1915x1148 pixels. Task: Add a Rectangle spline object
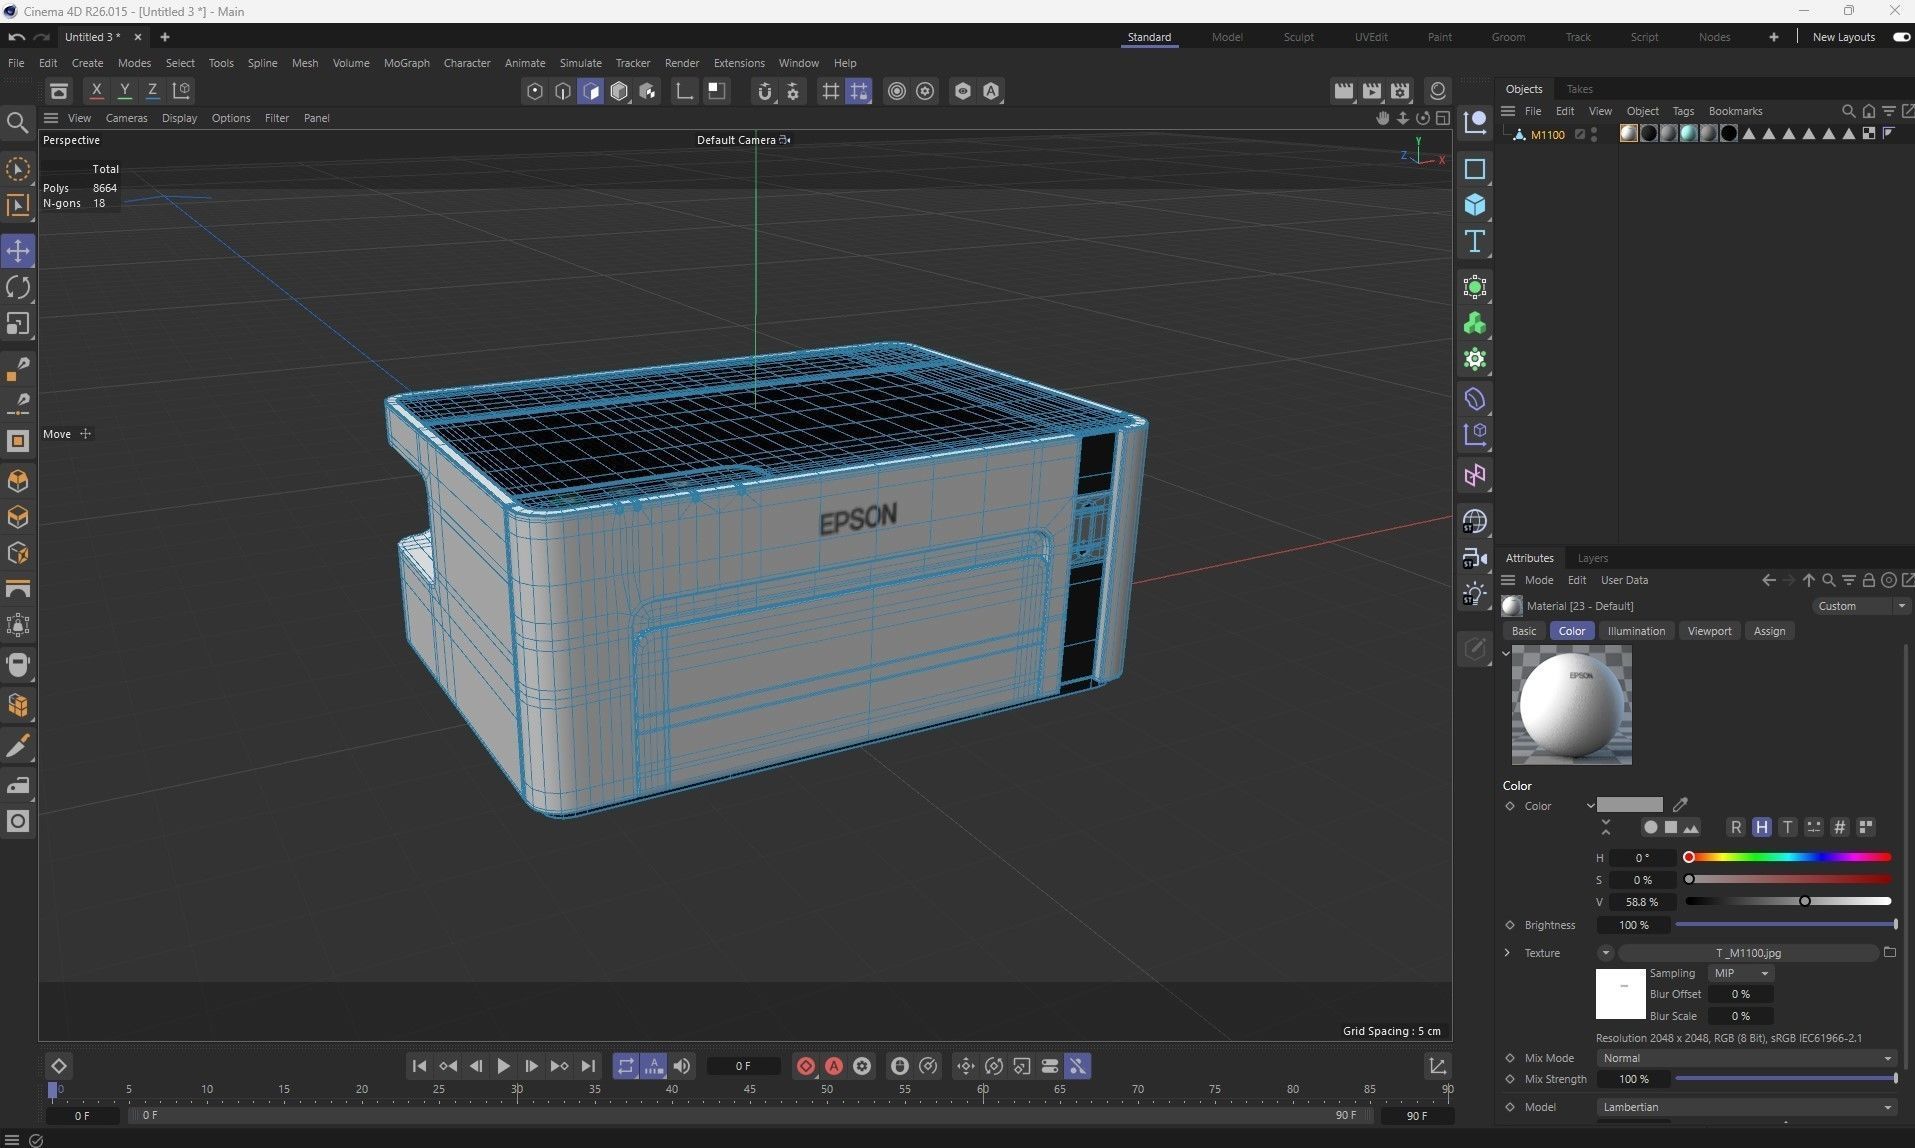(x=1475, y=169)
